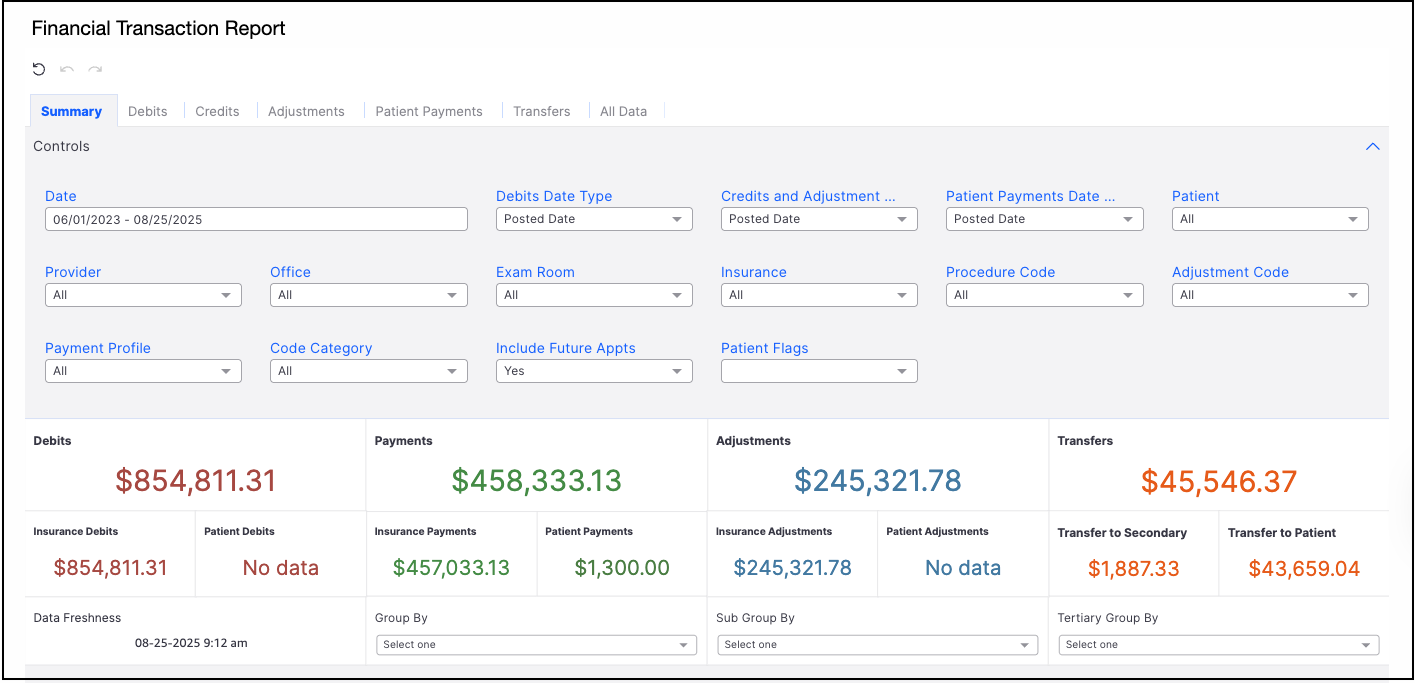The width and height of the screenshot is (1415, 683).
Task: Open the Tertiary Group By selector
Action: (1219, 645)
